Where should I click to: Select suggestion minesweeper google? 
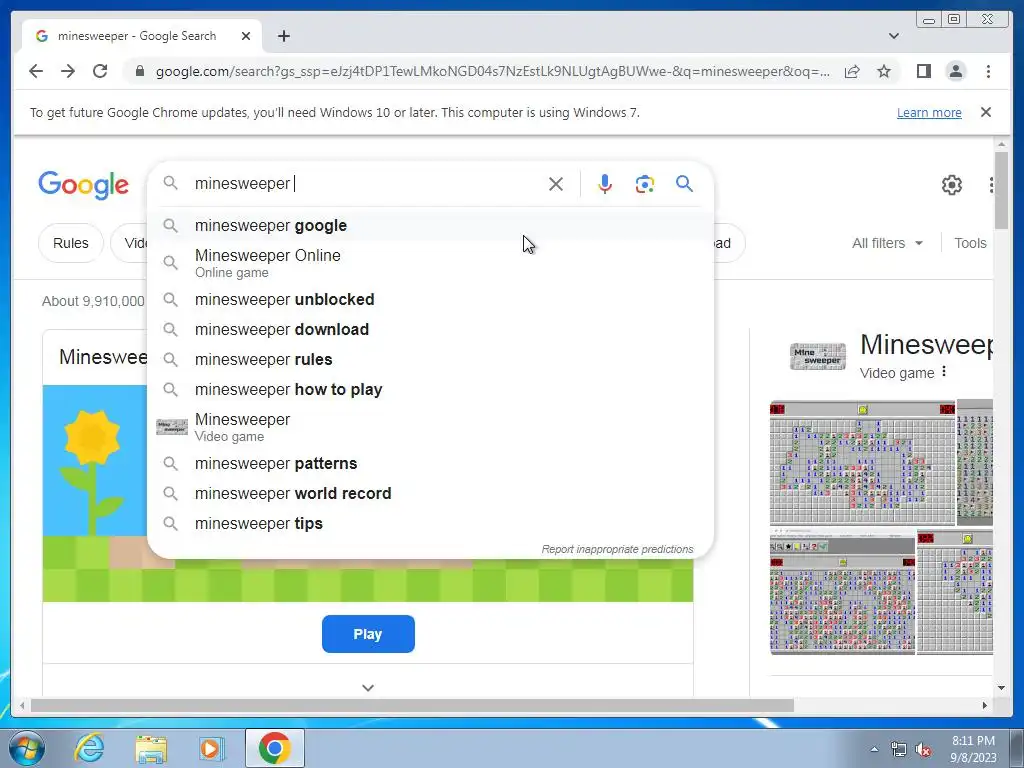point(431,225)
